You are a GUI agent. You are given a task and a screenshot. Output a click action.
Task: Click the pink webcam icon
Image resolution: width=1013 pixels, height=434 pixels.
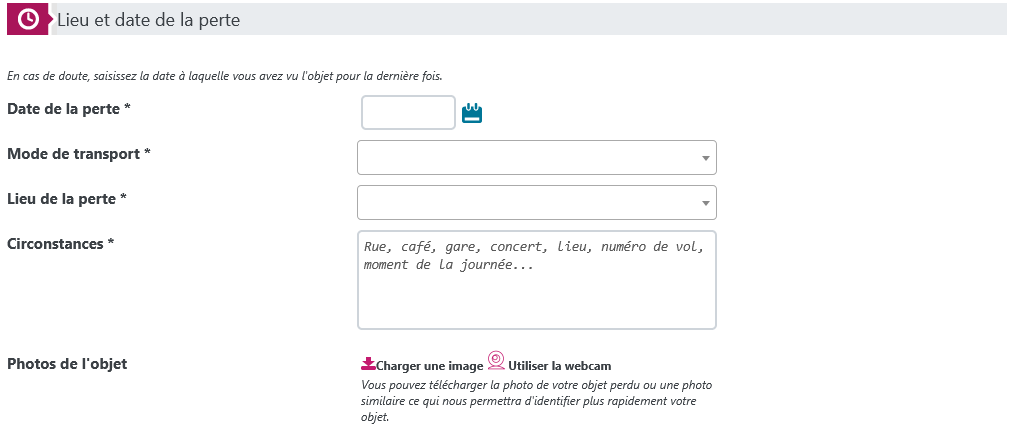496,361
